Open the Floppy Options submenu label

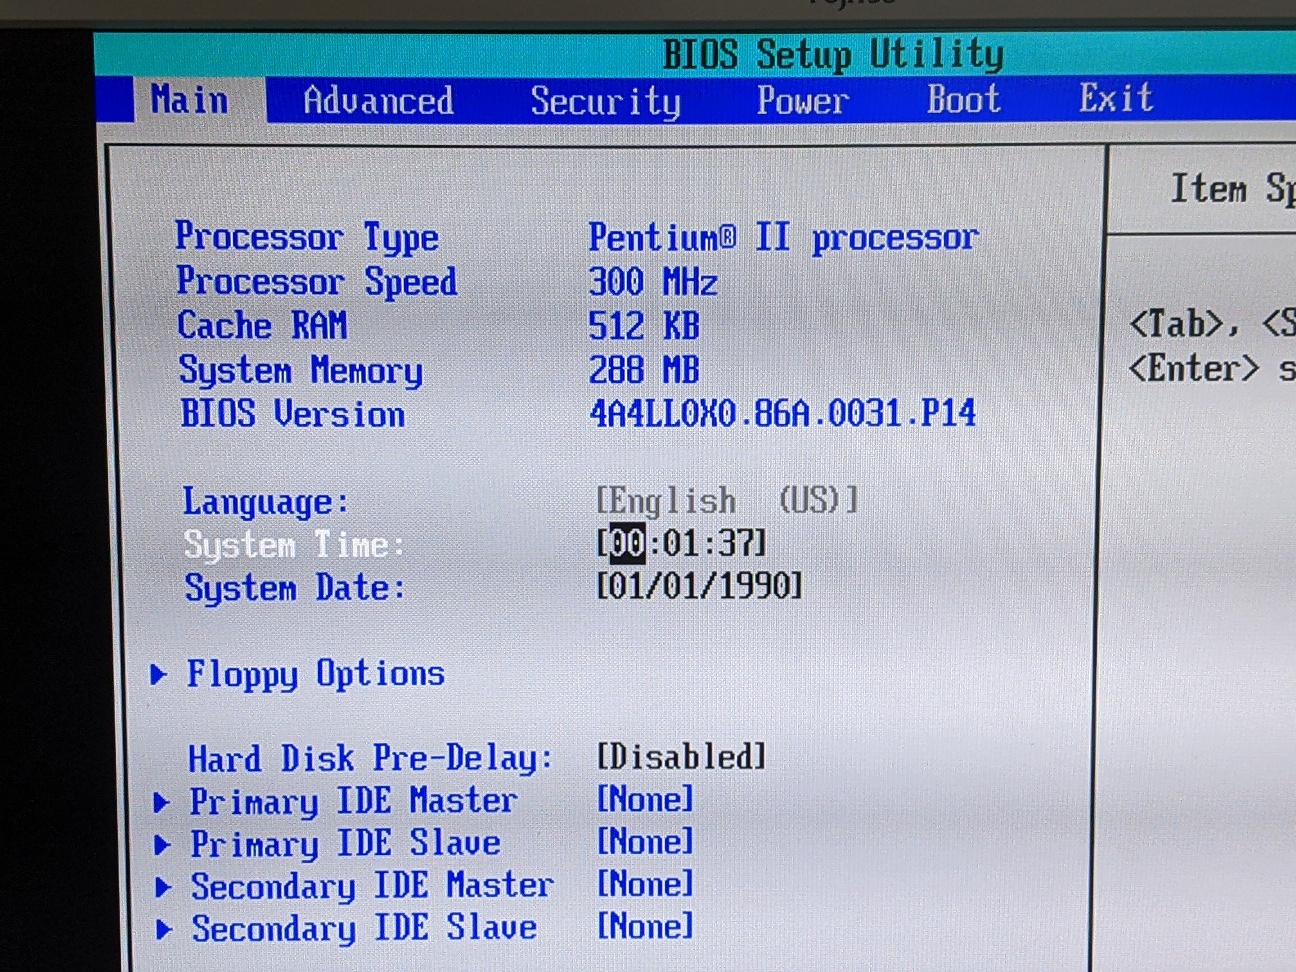[316, 675]
